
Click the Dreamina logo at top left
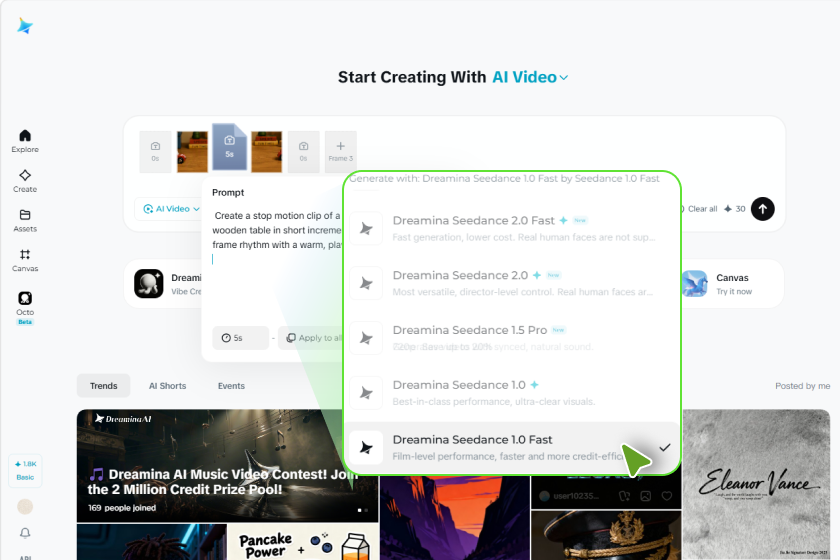tap(25, 26)
